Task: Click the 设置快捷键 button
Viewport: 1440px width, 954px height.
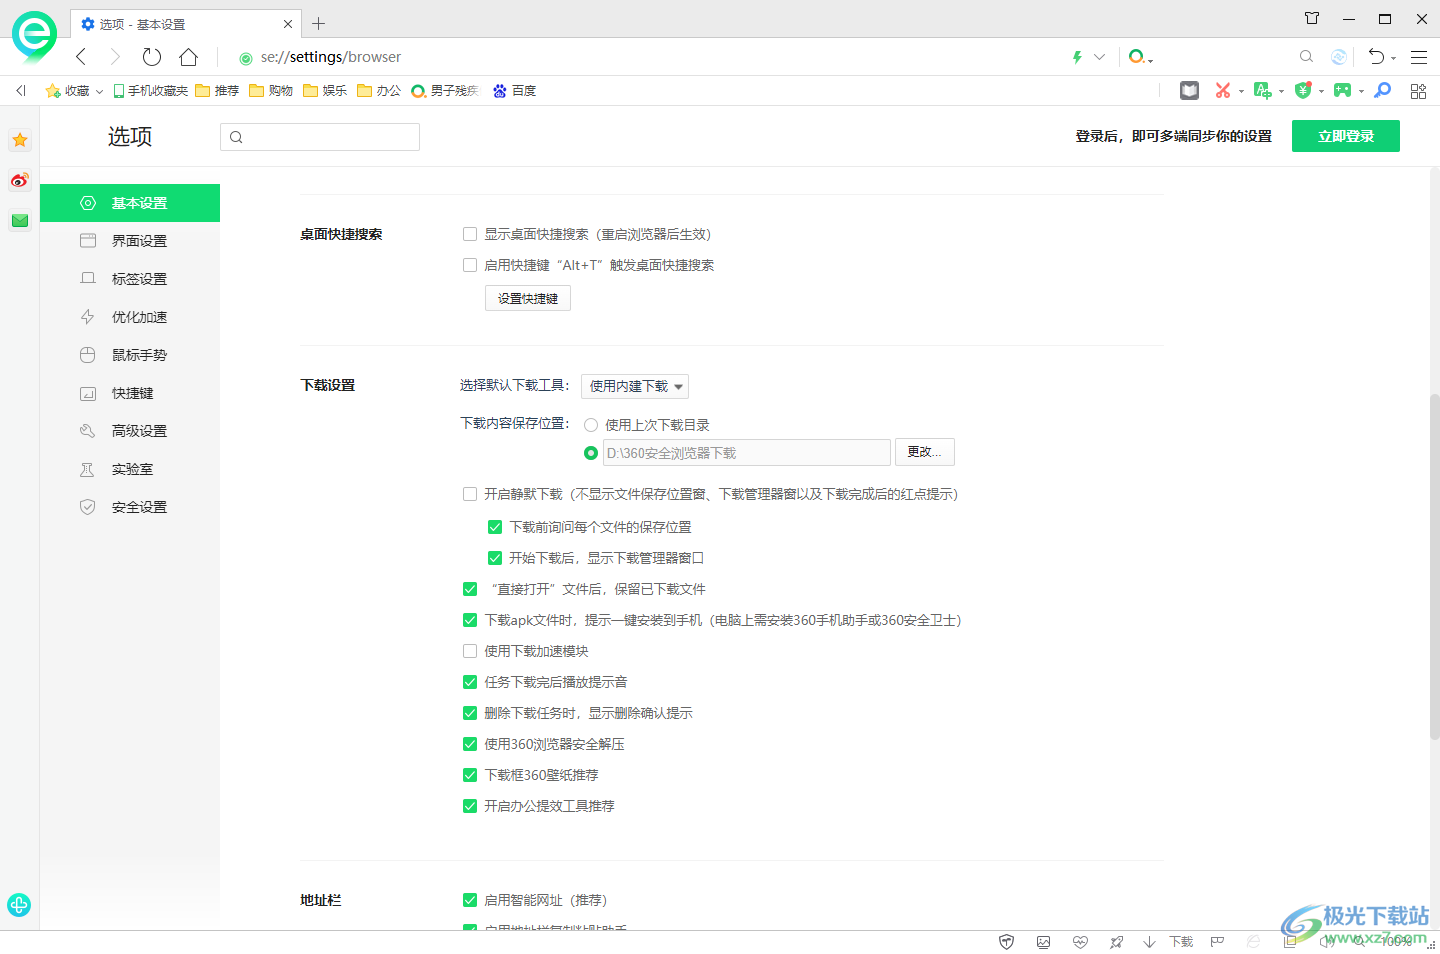Action: coord(528,298)
